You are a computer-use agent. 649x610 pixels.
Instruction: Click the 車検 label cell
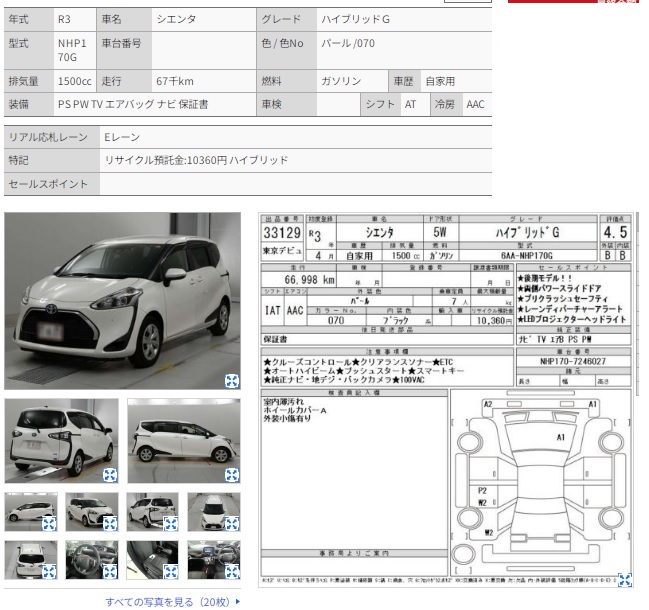click(286, 104)
